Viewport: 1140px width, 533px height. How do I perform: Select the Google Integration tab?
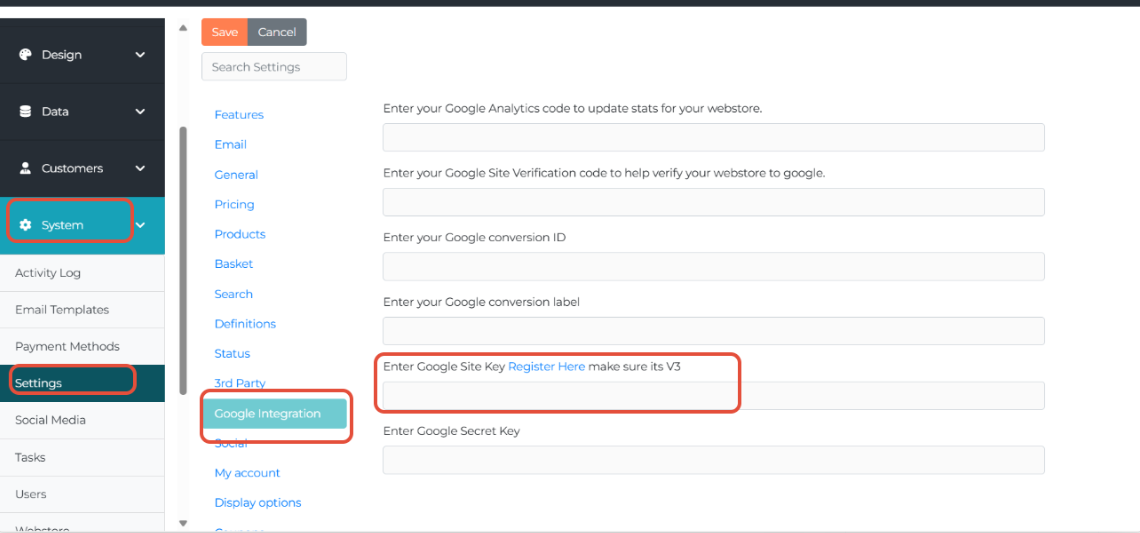274,413
